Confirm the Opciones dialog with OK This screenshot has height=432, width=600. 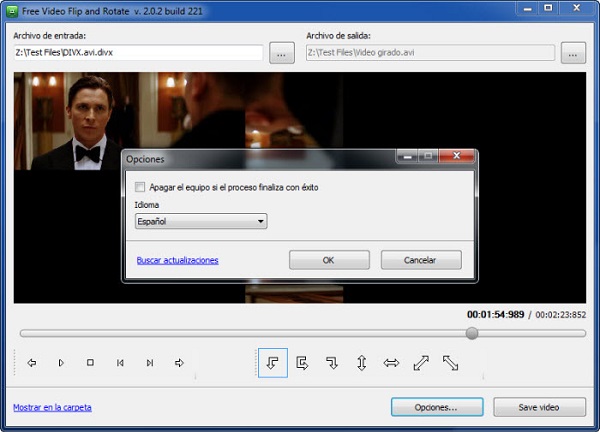coord(329,260)
